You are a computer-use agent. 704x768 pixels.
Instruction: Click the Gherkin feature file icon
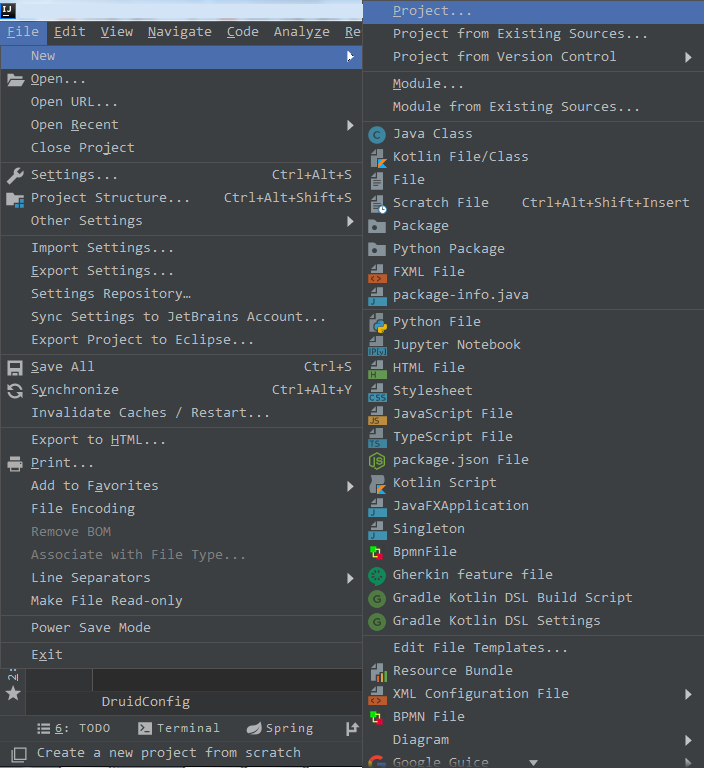pos(377,575)
